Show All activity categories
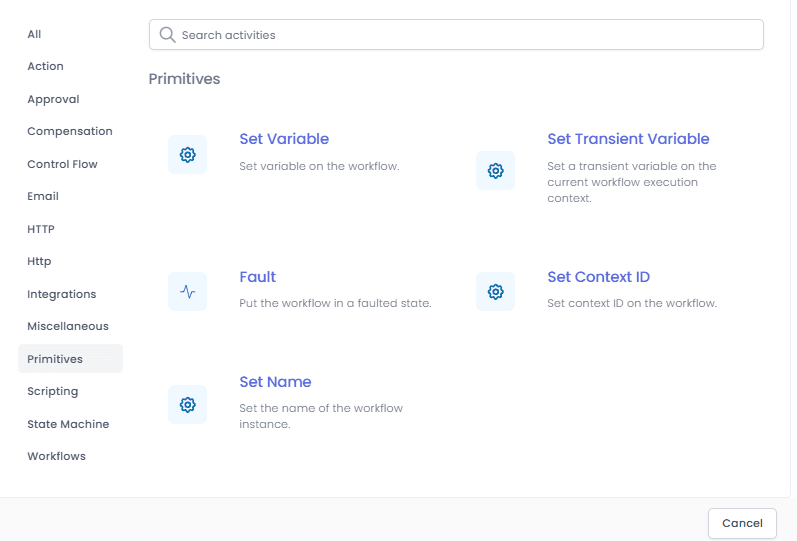Image resolution: width=797 pixels, height=541 pixels. pyautogui.click(x=34, y=34)
